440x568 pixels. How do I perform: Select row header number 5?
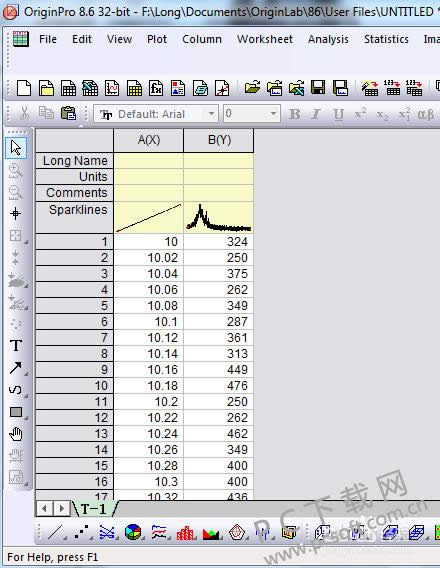click(75, 305)
